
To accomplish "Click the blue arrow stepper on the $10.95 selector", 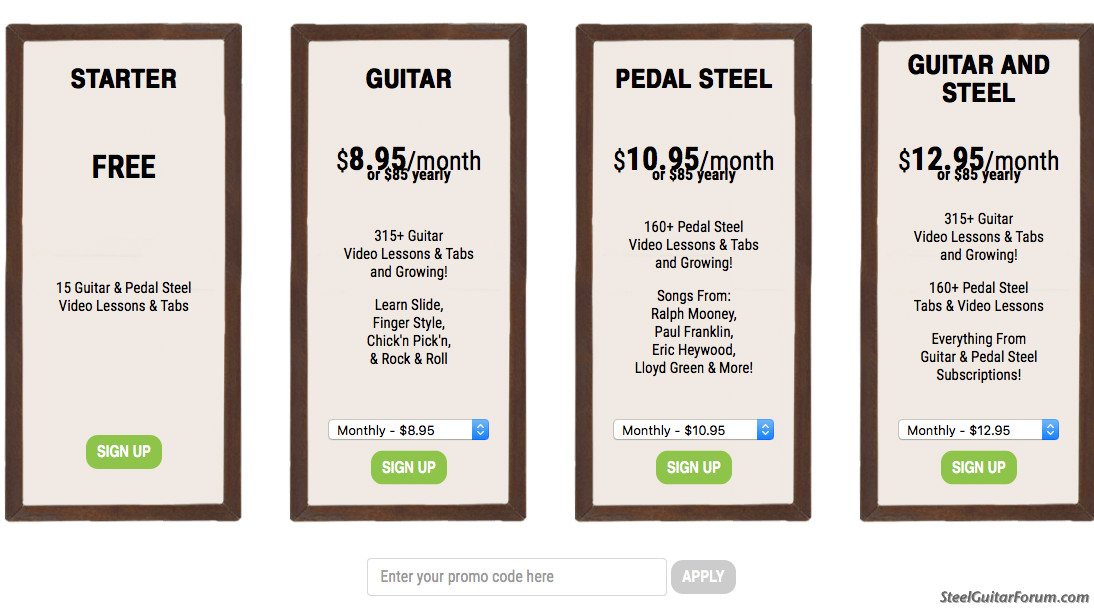I will [765, 430].
